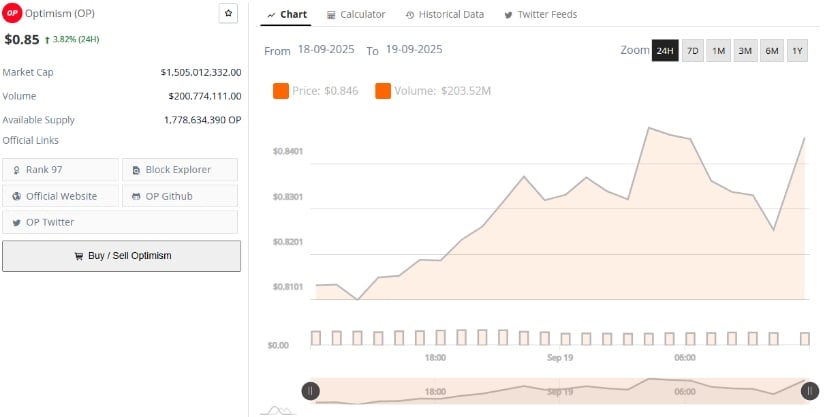Select the Chart tab
Image resolution: width=825 pixels, height=417 pixels.
click(x=287, y=14)
